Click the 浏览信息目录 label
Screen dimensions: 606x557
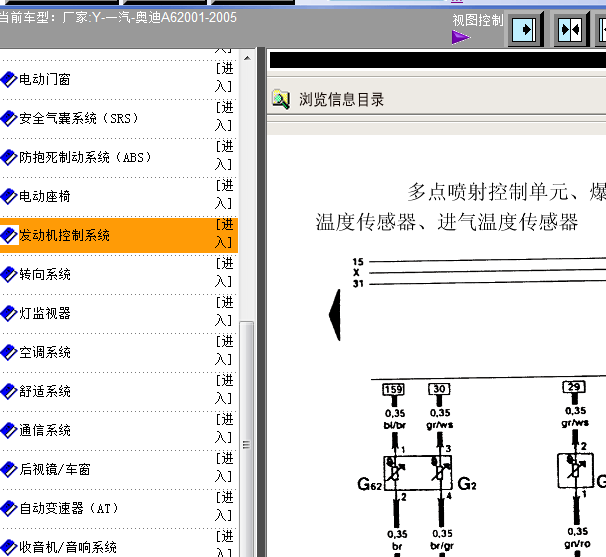(341, 100)
